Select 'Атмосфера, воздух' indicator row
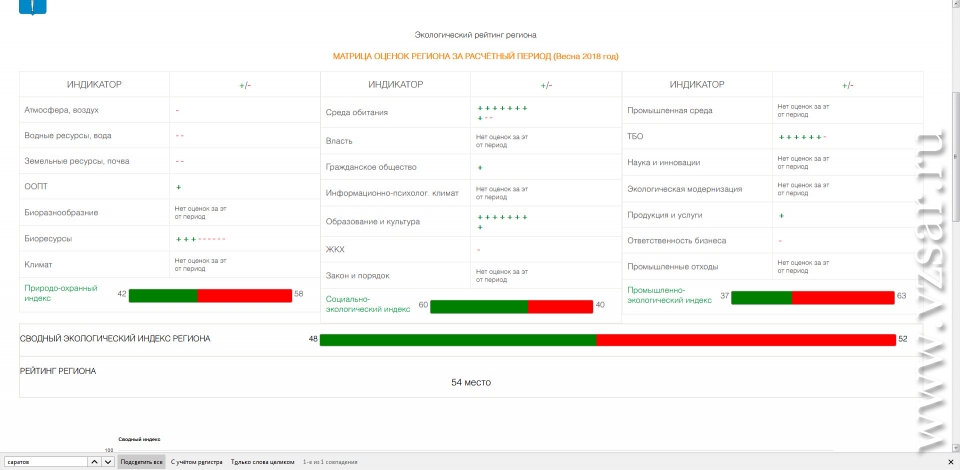The width and height of the screenshot is (960, 470). 61,109
